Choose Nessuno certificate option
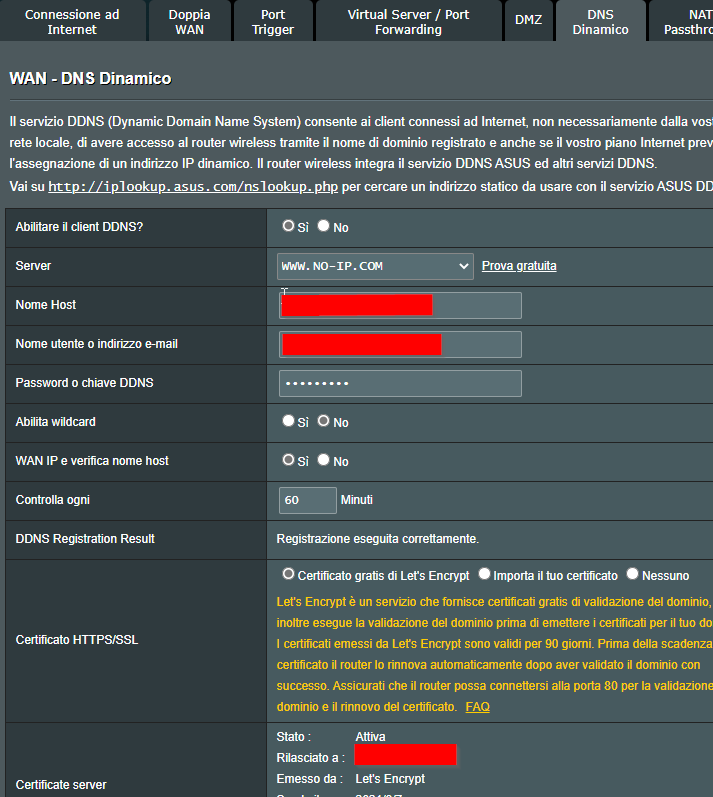Screen dimensions: 713x797 632,574
